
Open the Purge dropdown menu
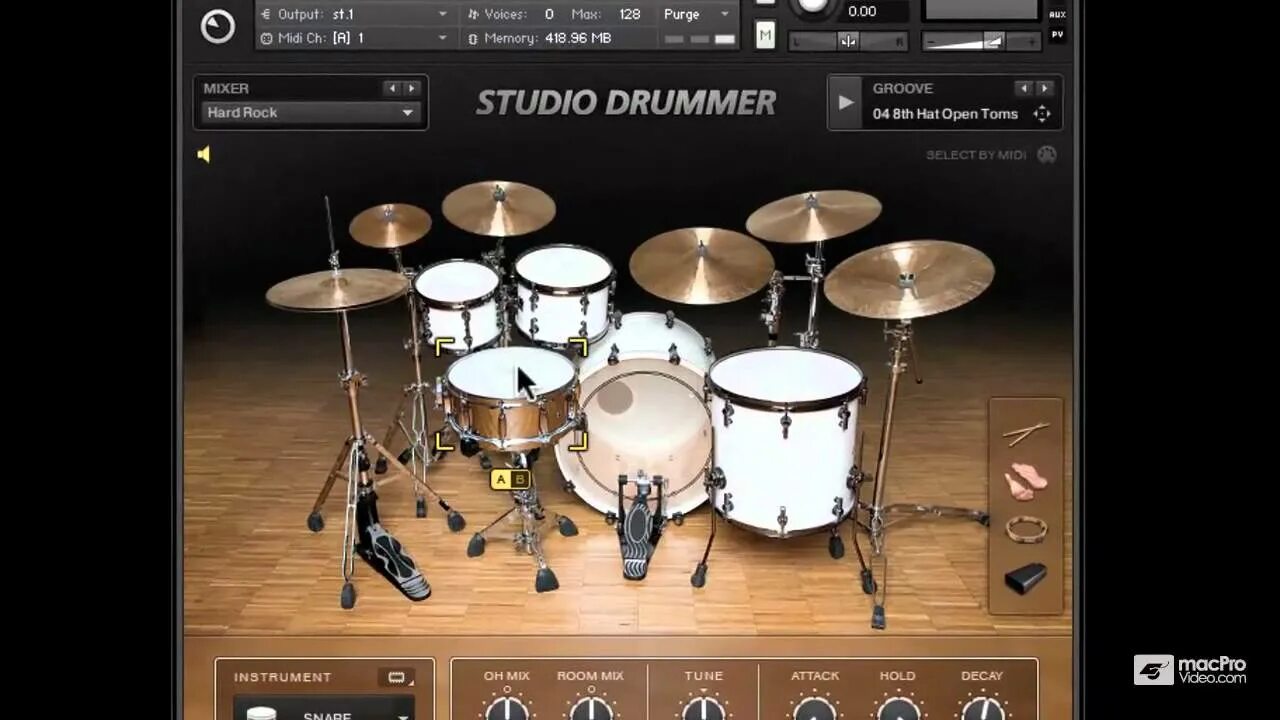(697, 14)
